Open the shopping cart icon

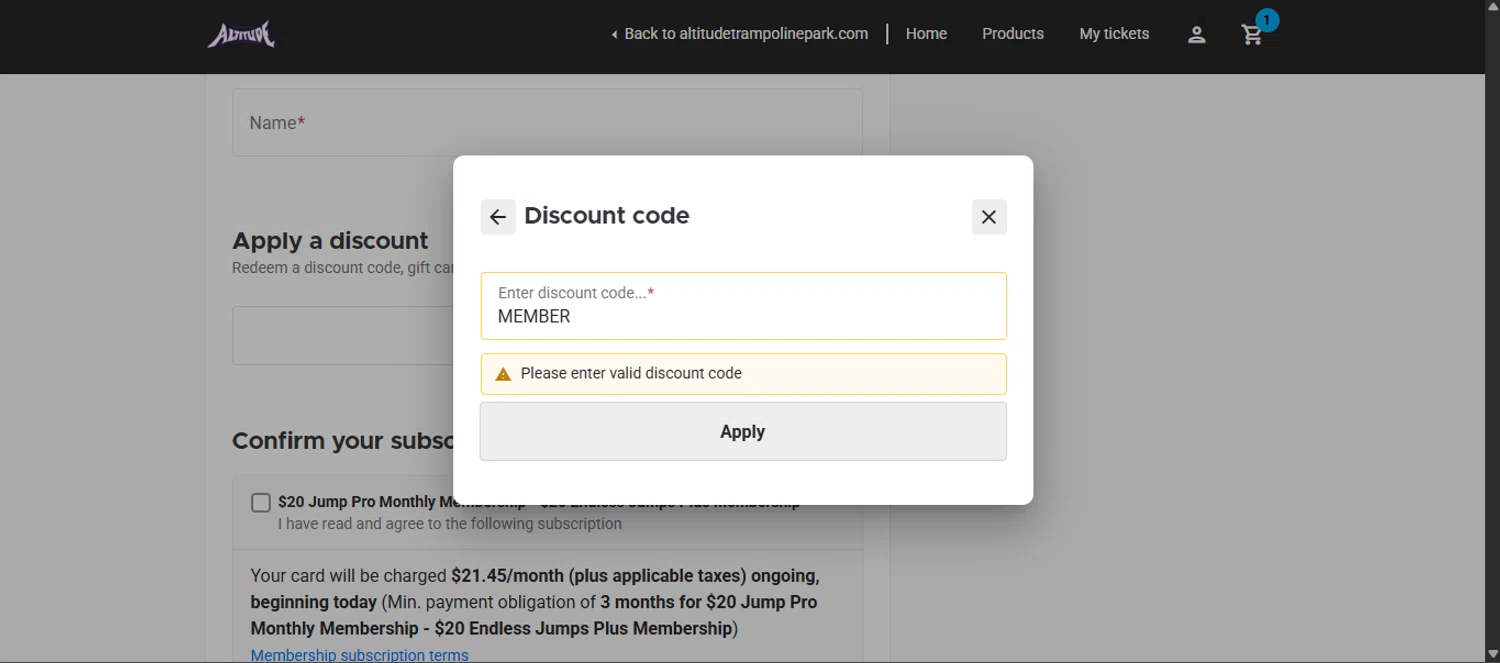[1251, 36]
